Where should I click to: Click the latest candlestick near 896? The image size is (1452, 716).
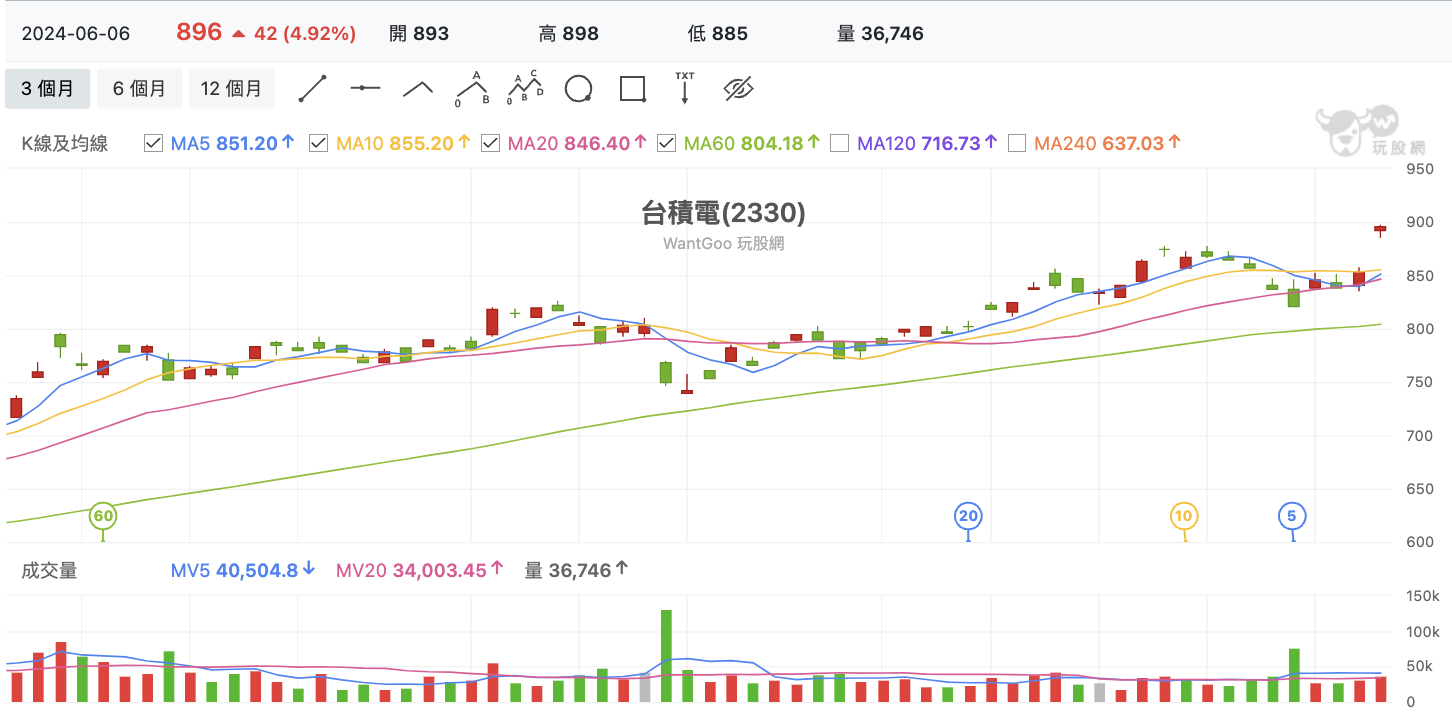coord(1380,229)
